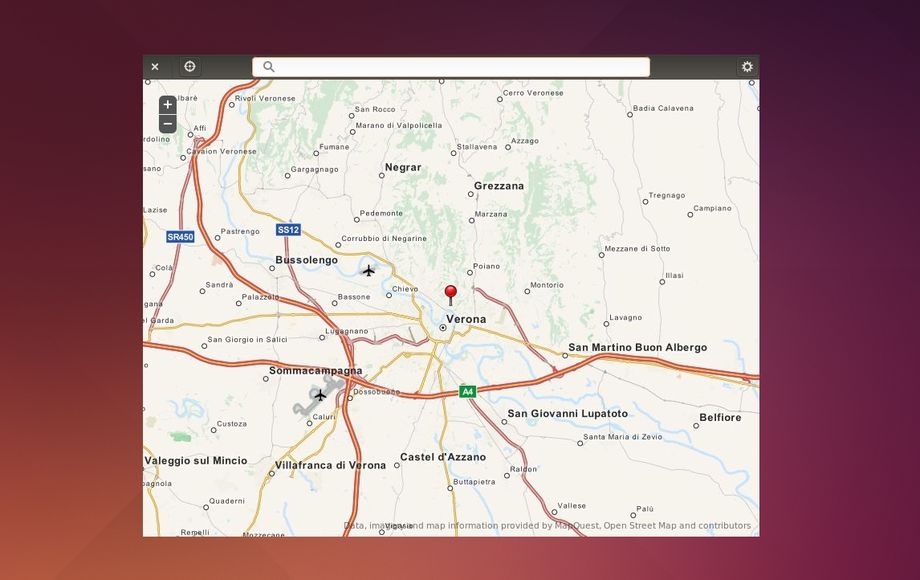
Task: Click the Vallese label
Action: 571,506
